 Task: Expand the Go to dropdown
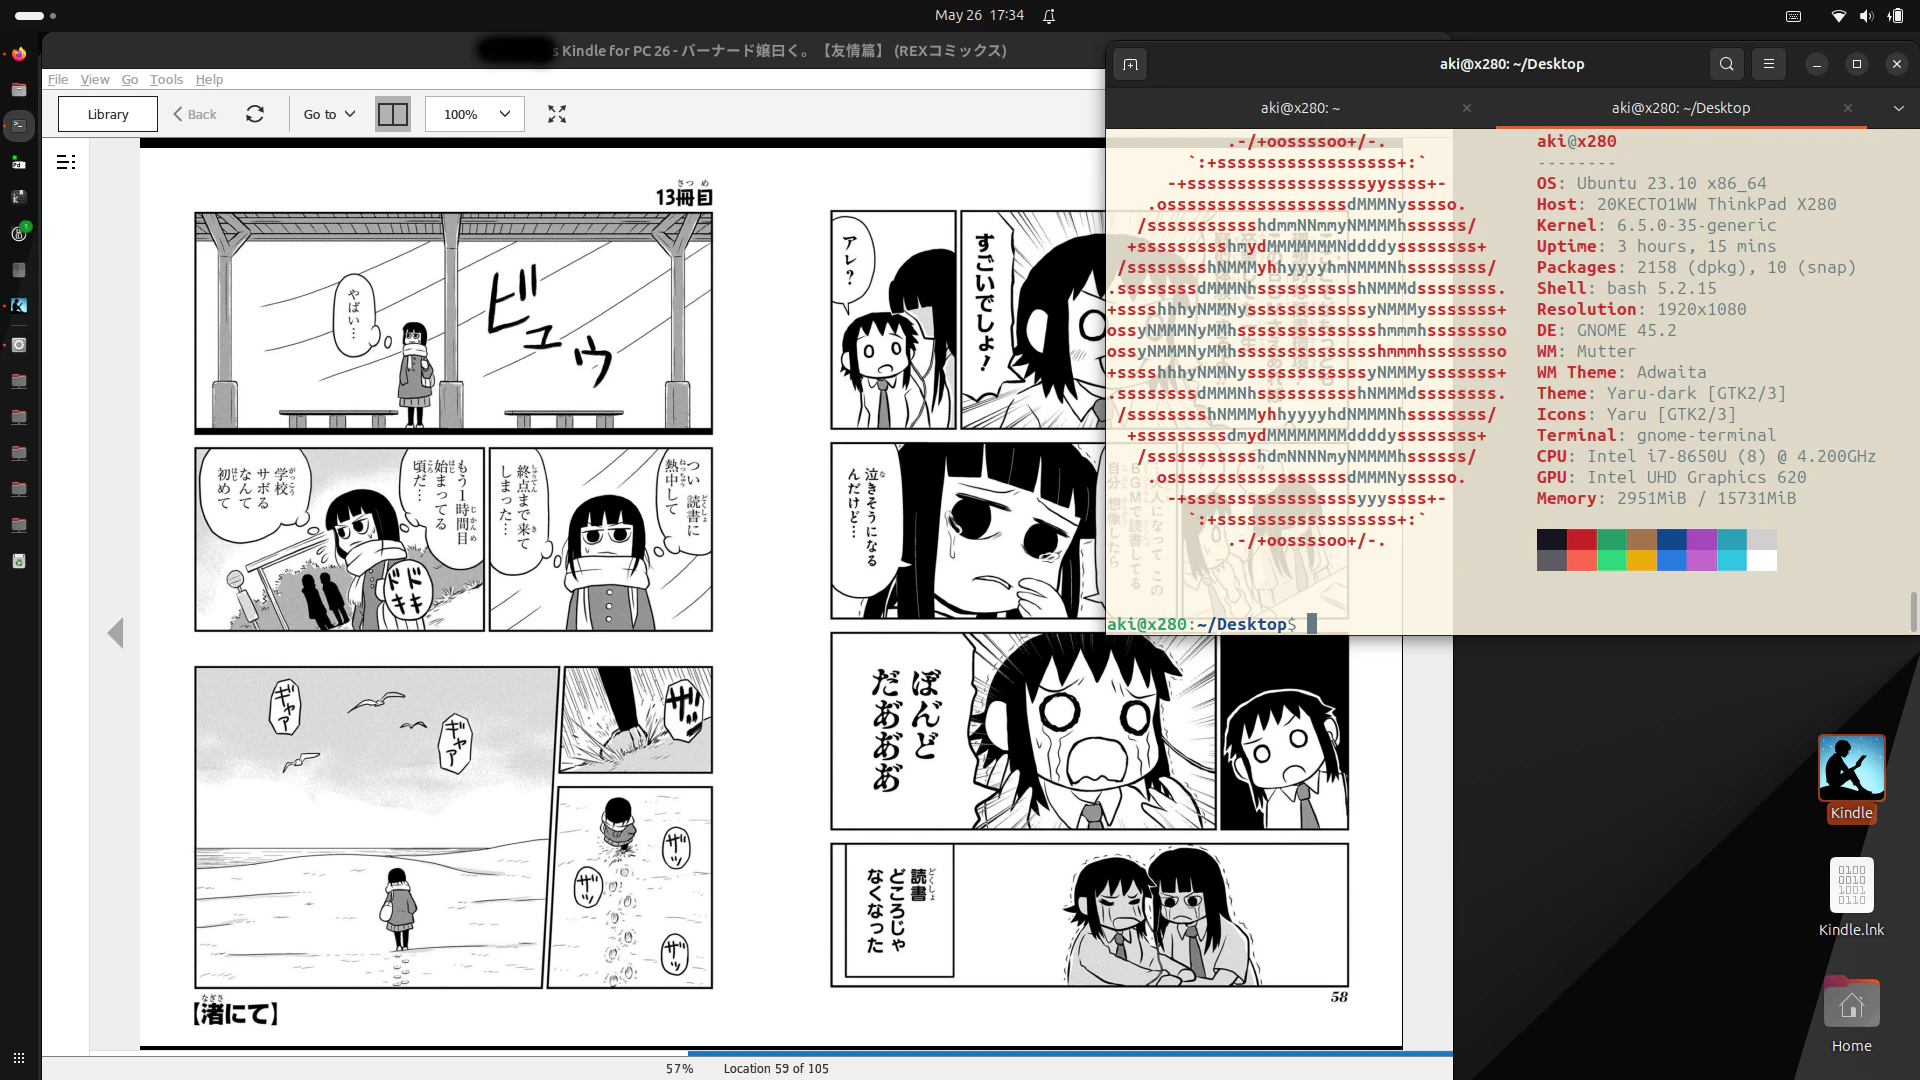329,114
